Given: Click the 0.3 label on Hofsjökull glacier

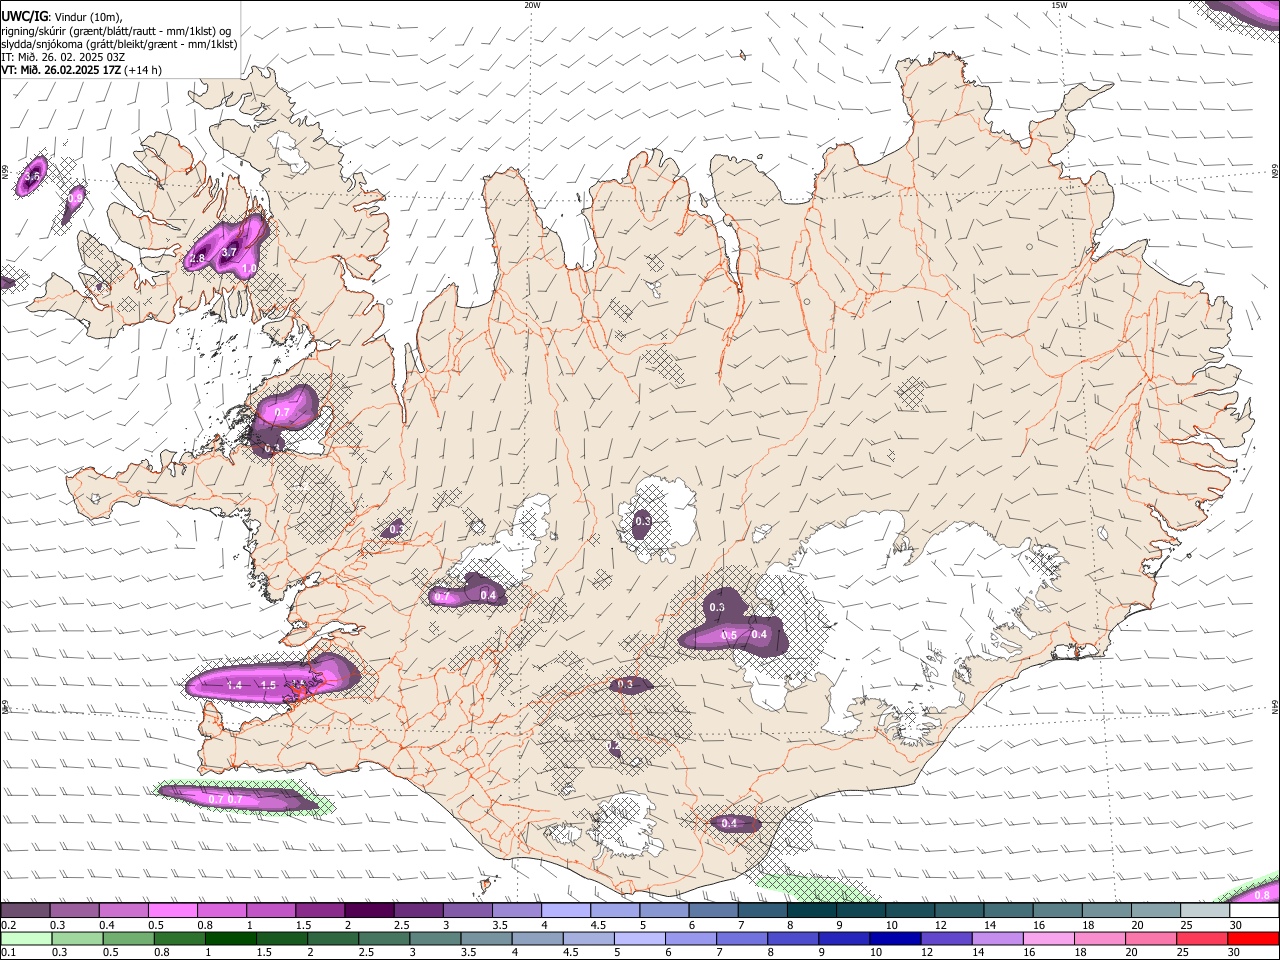Looking at the screenshot, I should coord(643,521).
